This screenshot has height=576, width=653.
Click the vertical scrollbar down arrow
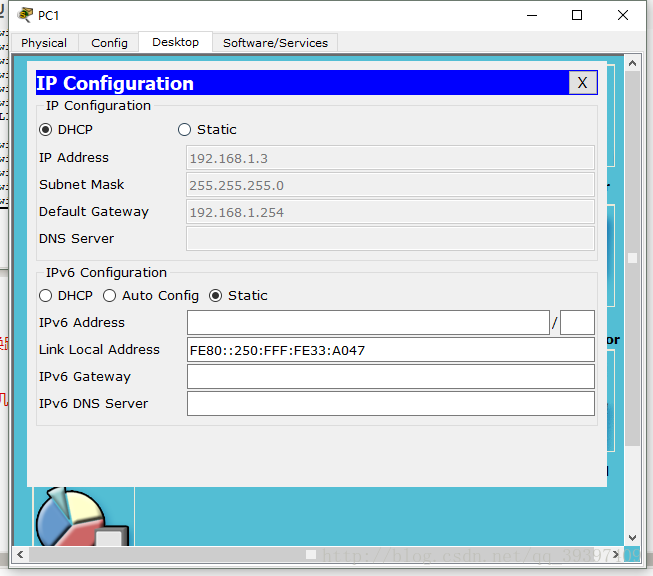point(632,538)
